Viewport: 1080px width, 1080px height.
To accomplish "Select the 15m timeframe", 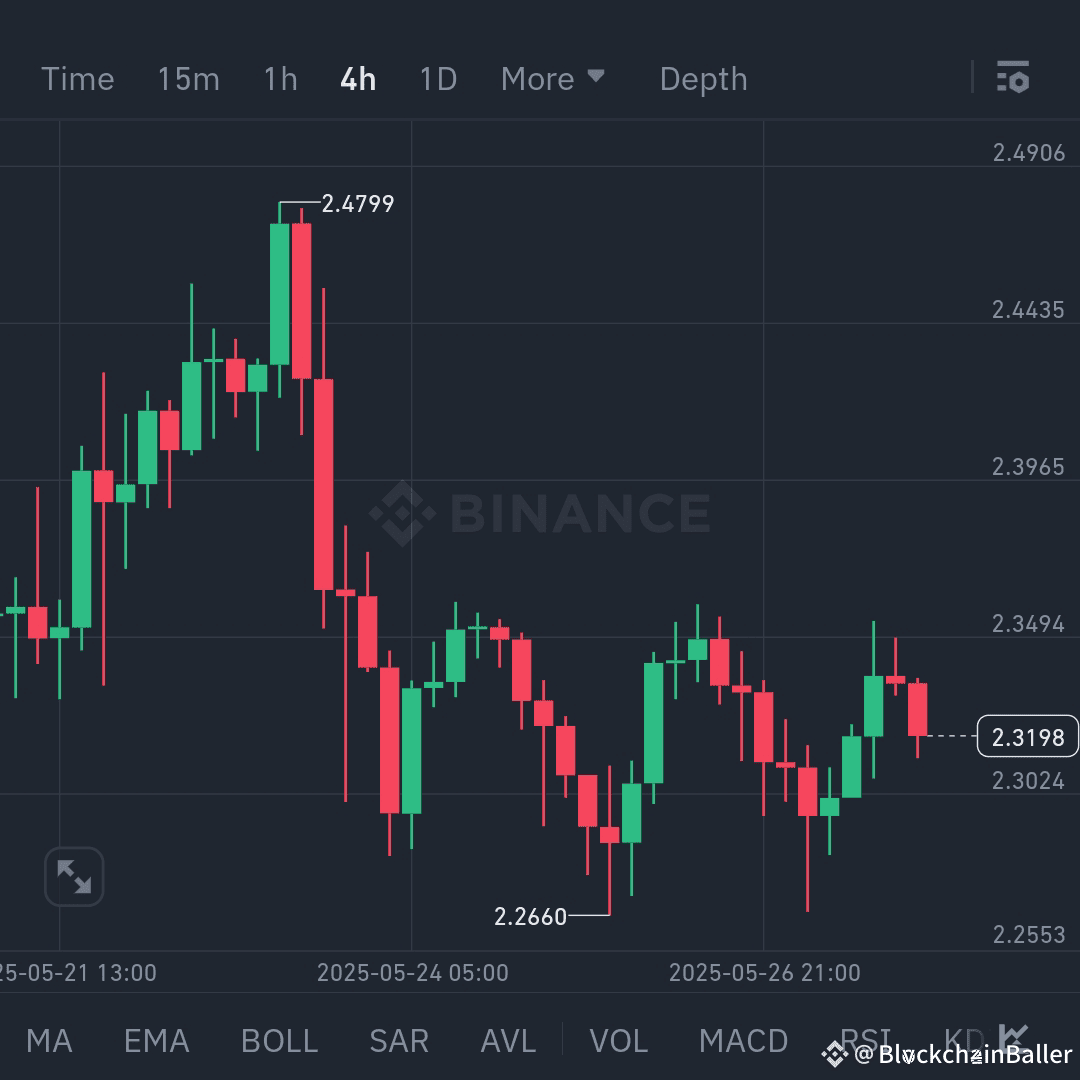I will (x=188, y=79).
